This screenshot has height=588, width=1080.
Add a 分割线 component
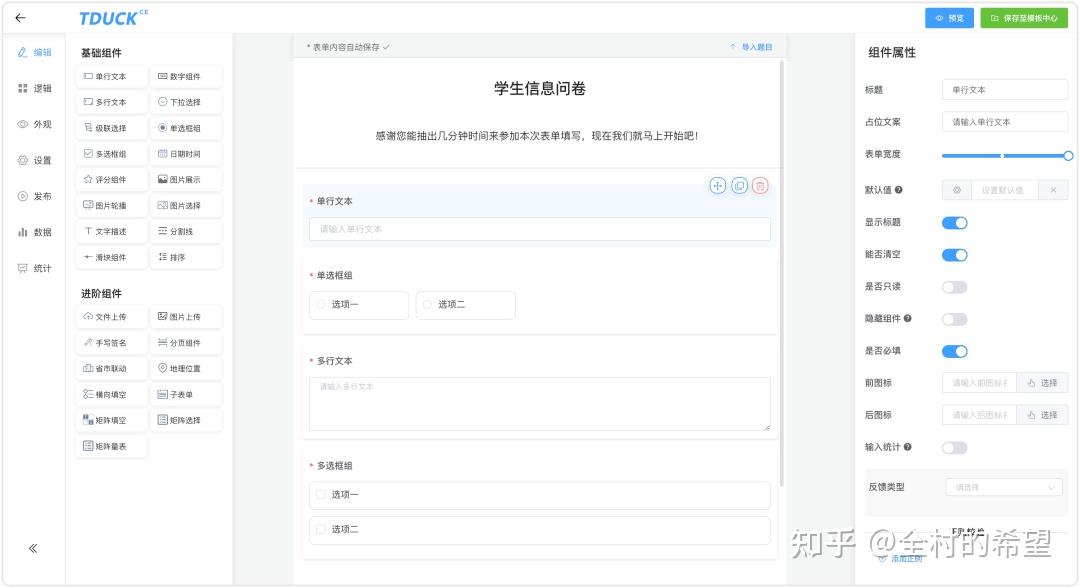click(186, 231)
